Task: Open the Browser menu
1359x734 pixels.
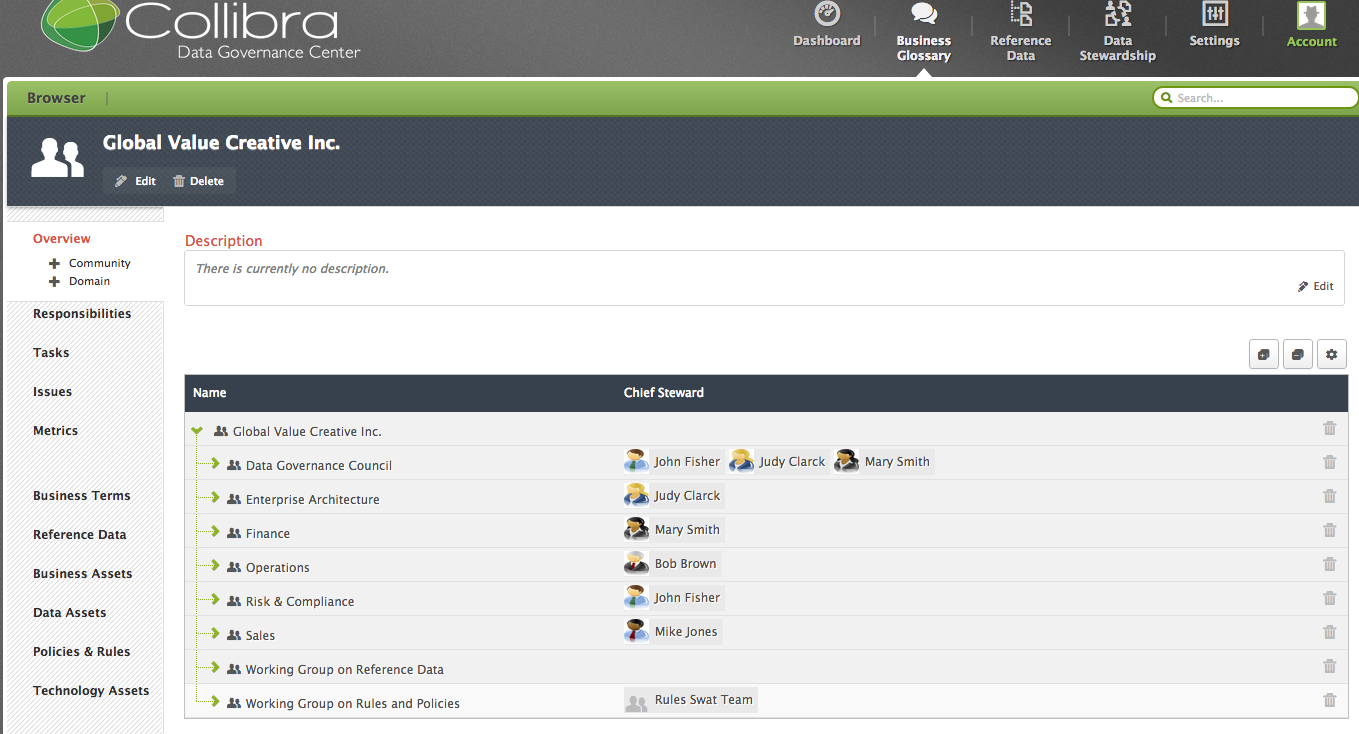Action: (56, 98)
